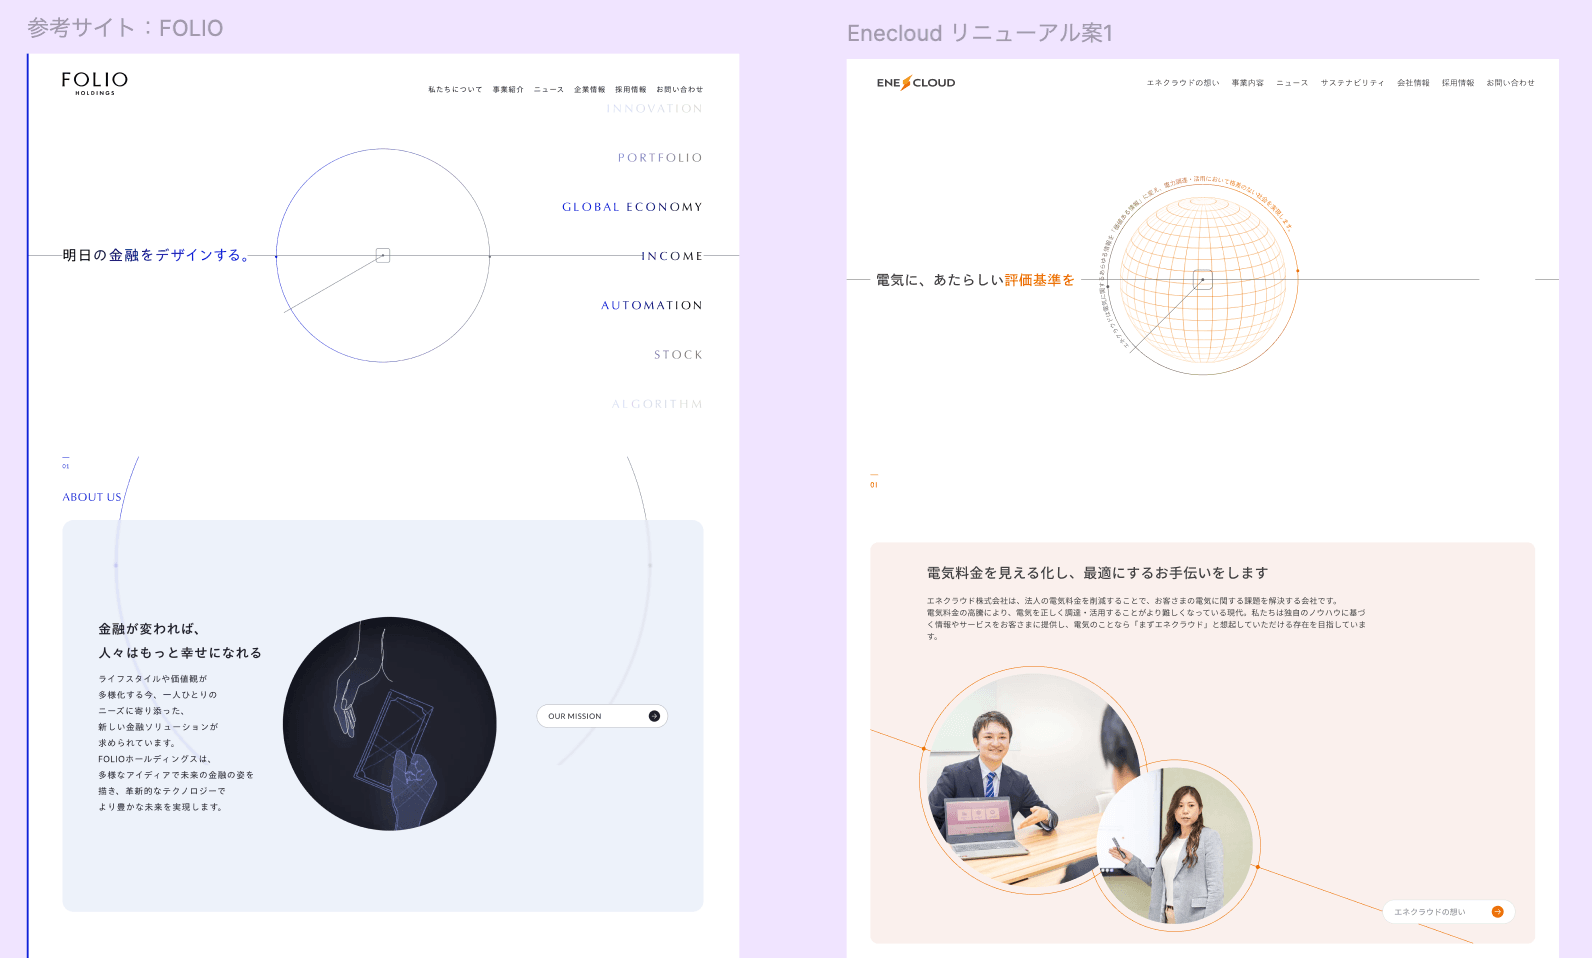Click the small square at FOLIO circle center

click(383, 256)
